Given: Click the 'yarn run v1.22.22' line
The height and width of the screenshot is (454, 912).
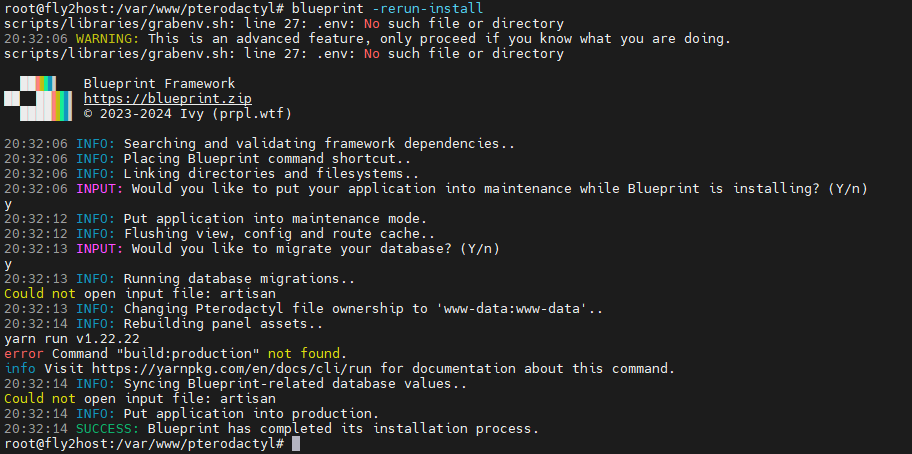Looking at the screenshot, I should click(x=72, y=338).
